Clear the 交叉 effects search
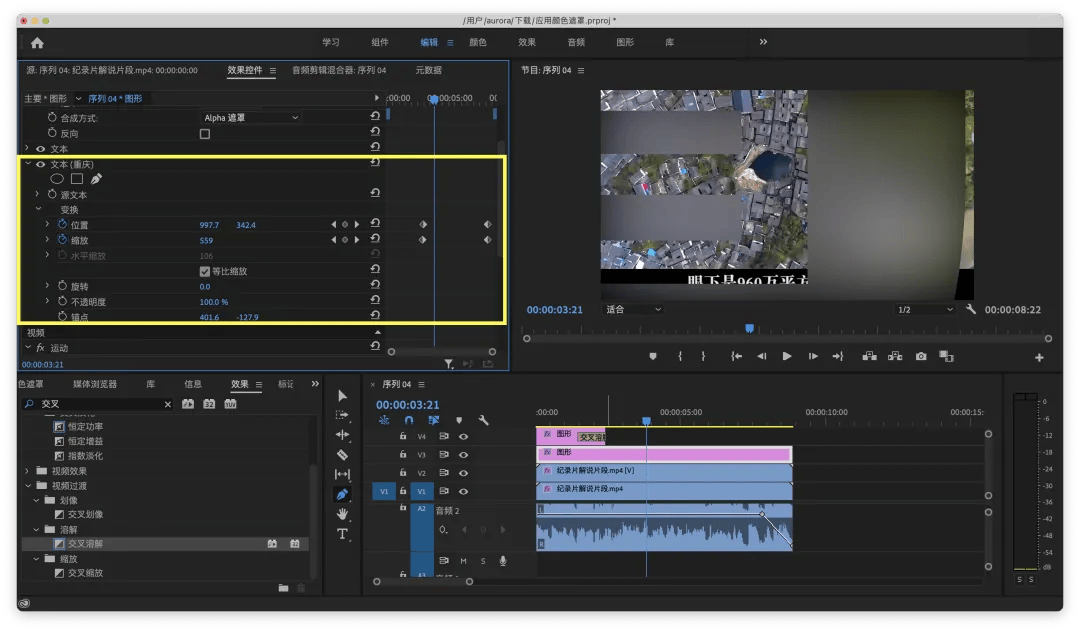This screenshot has height=631, width=1080. point(167,404)
